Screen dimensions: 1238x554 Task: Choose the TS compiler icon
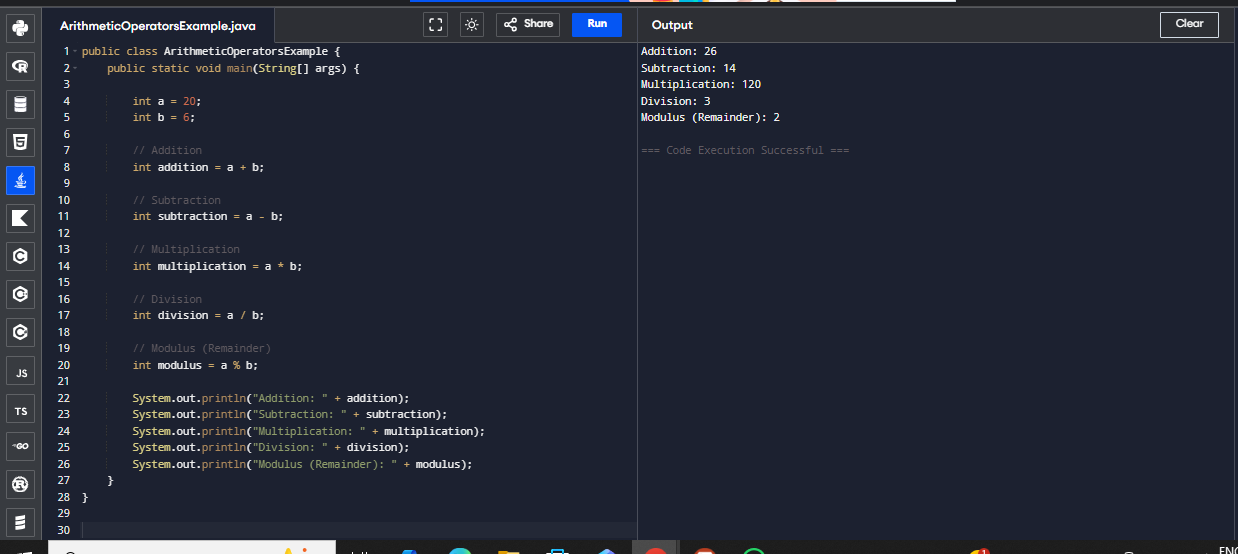click(x=20, y=410)
